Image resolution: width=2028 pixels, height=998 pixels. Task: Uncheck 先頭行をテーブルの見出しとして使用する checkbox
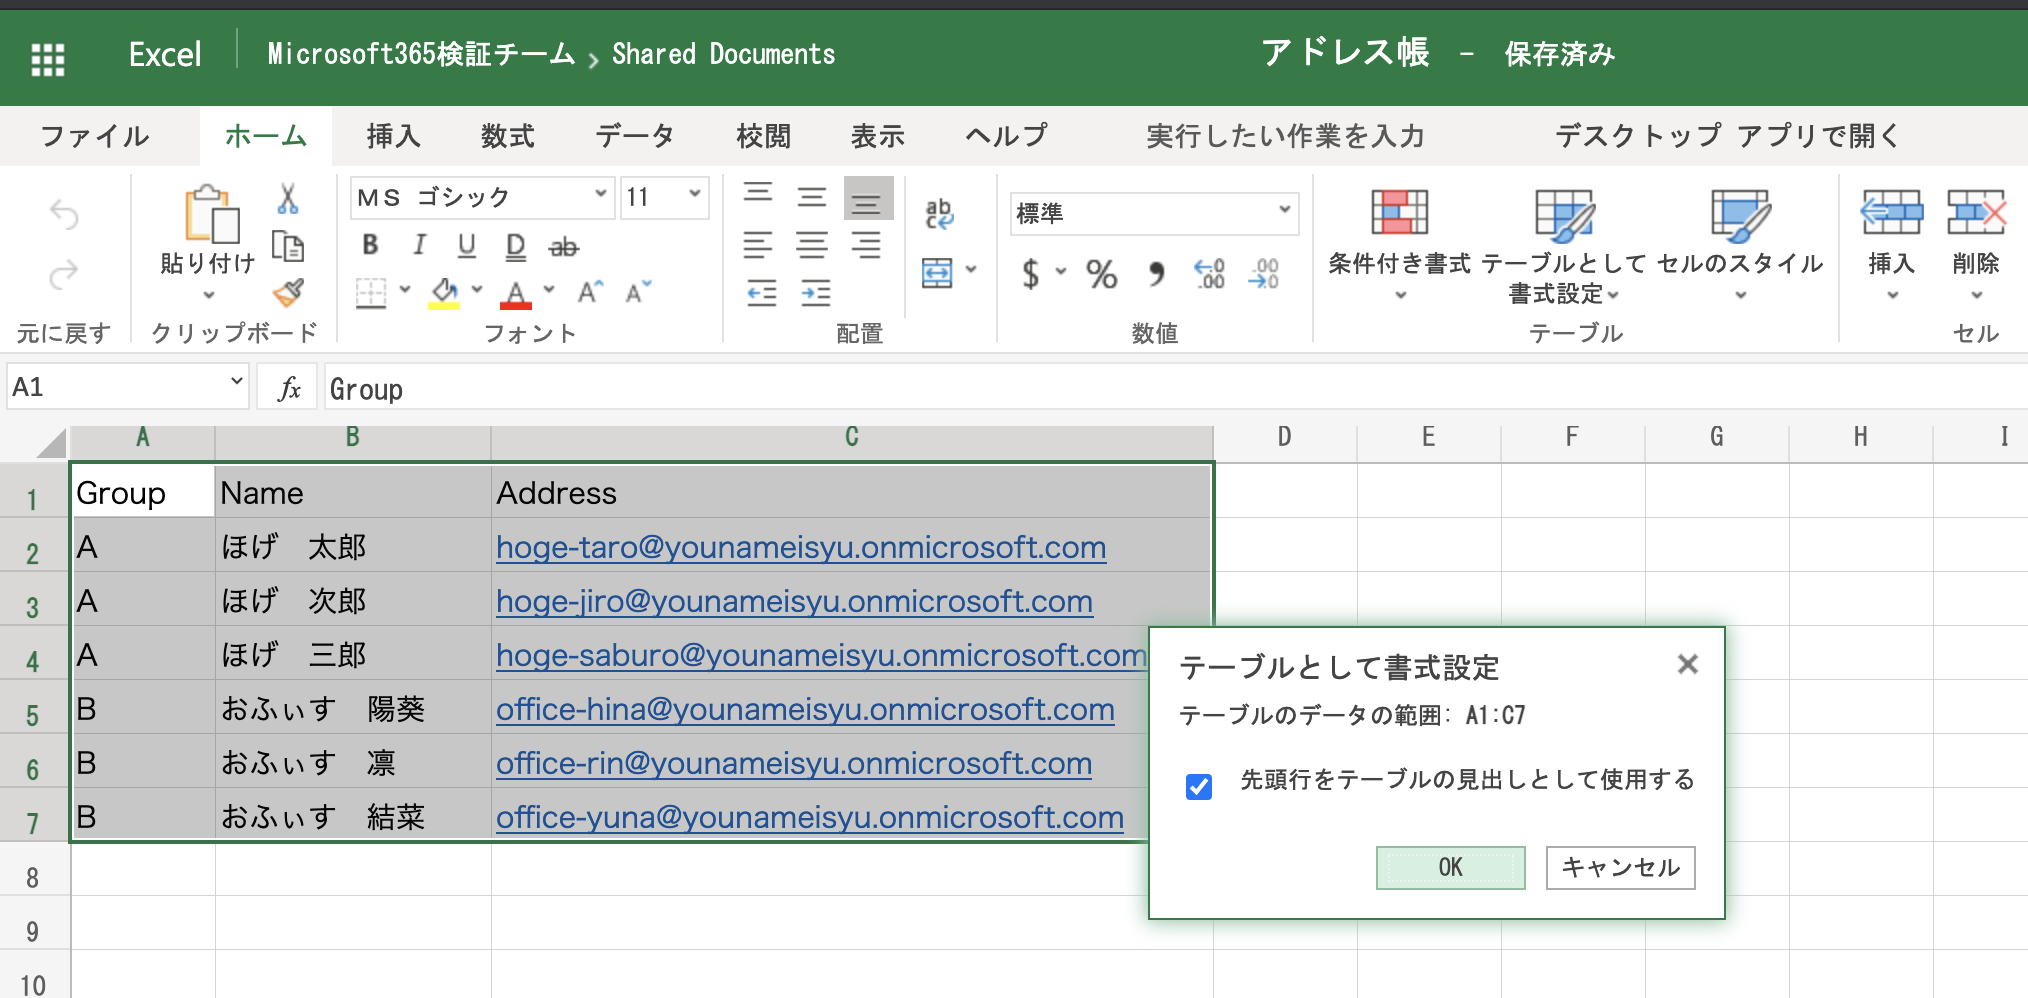click(x=1200, y=788)
